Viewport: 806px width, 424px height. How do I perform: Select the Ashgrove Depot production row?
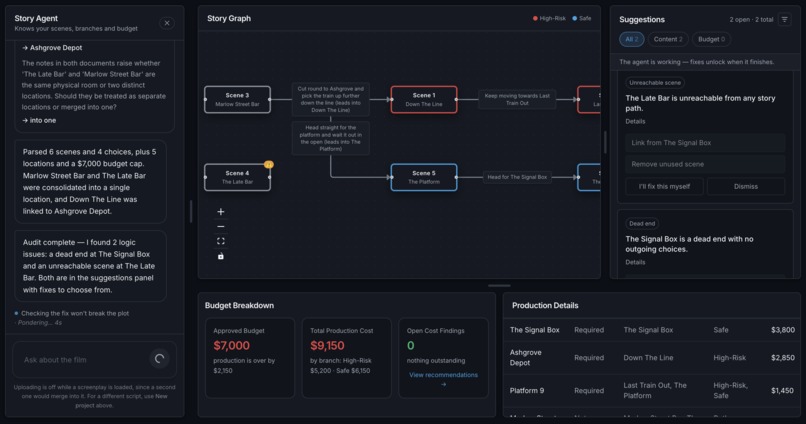(652, 358)
